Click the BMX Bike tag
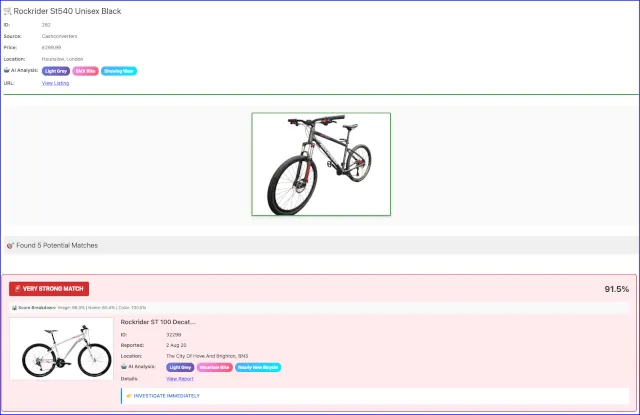The height and width of the screenshot is (415, 640). click(86, 71)
